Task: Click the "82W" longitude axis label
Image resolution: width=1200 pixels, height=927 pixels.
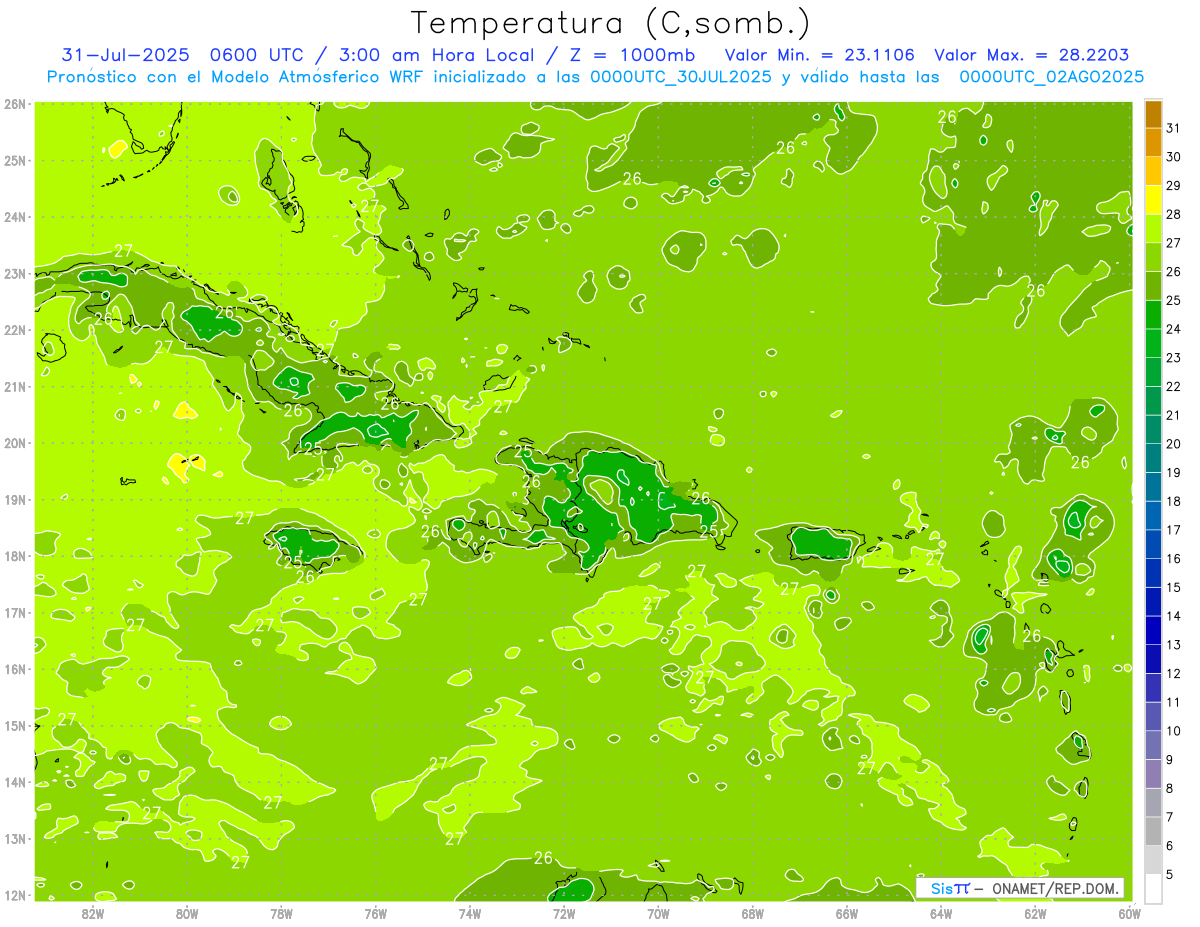Action: click(x=93, y=913)
